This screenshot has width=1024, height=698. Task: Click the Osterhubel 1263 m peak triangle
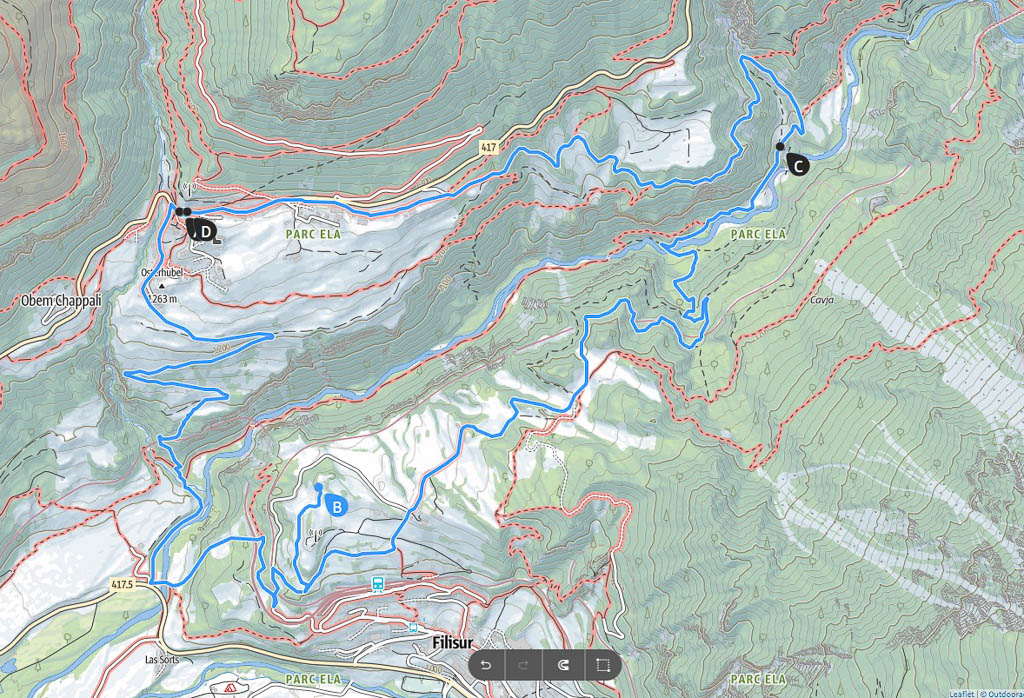pyautogui.click(x=162, y=285)
